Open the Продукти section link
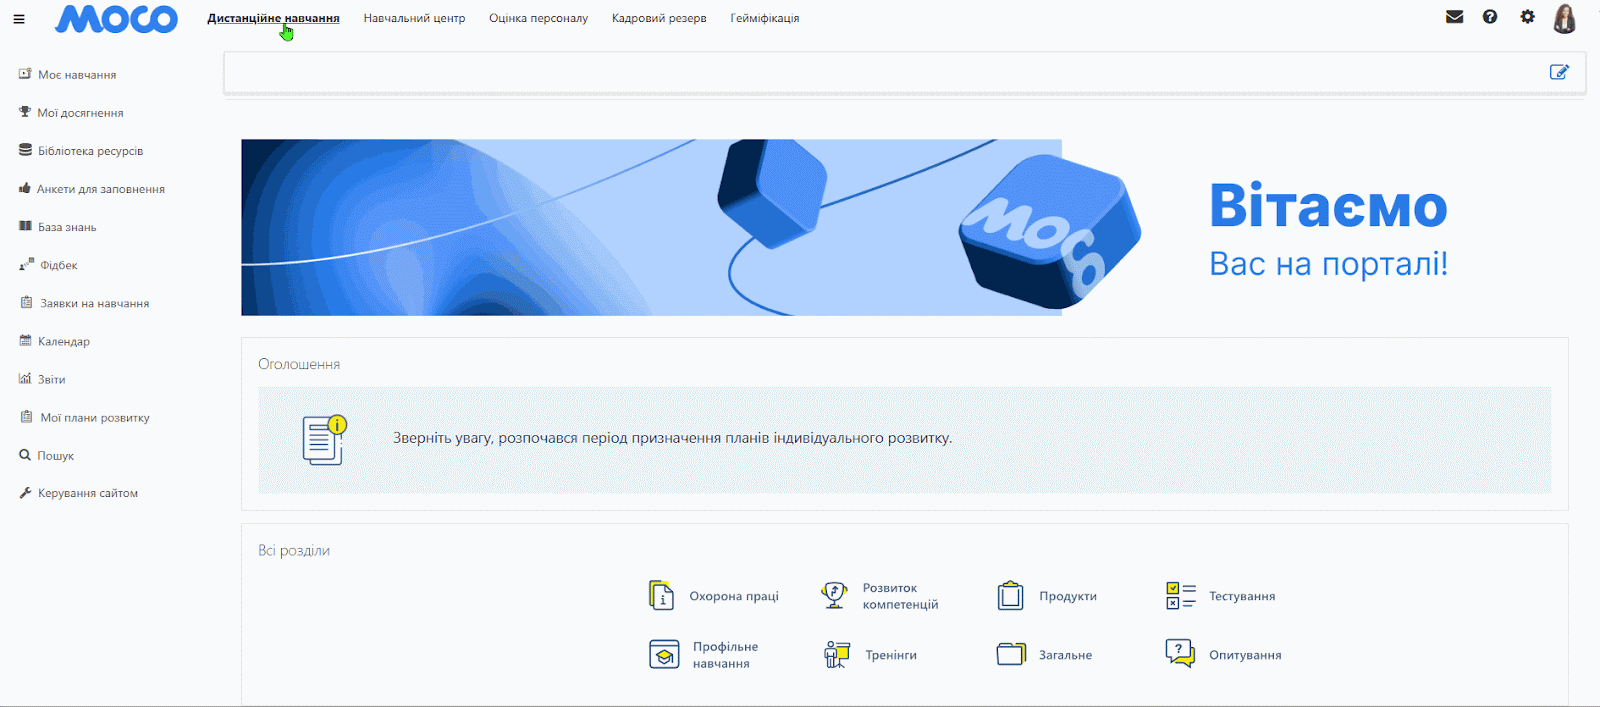Image resolution: width=1600 pixels, height=707 pixels. coord(1068,596)
